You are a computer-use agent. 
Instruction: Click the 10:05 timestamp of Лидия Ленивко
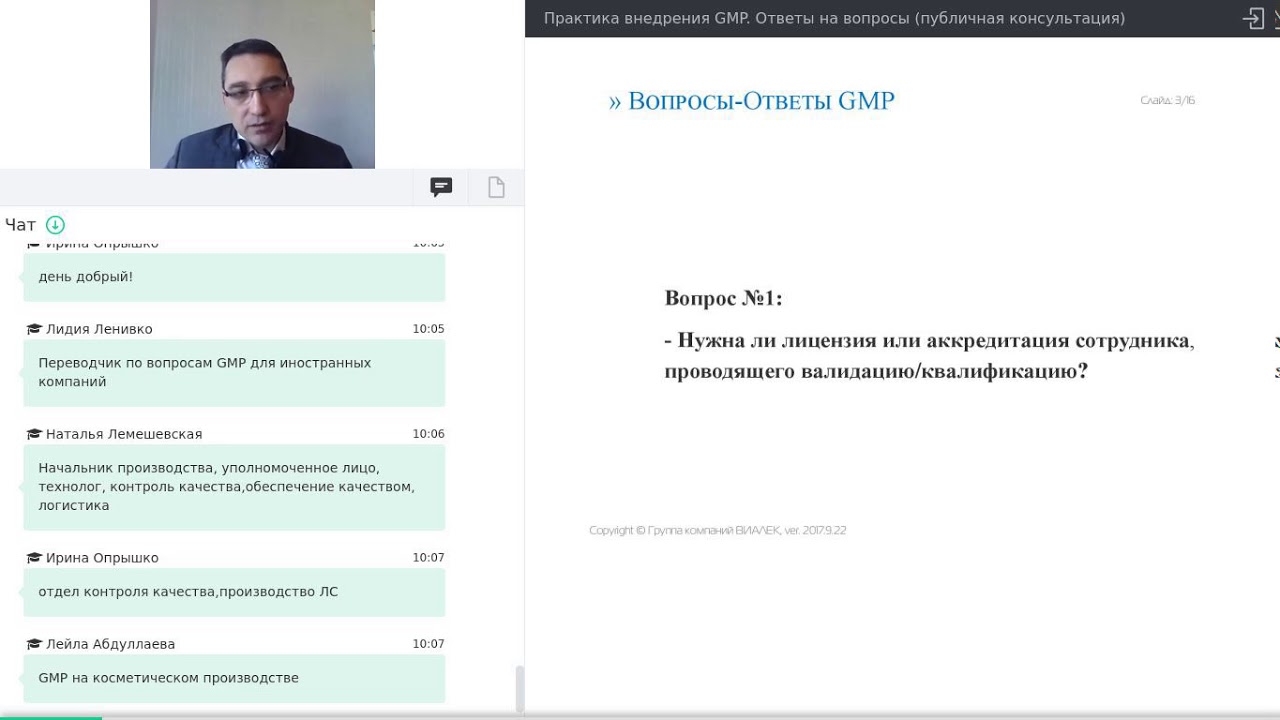428,329
